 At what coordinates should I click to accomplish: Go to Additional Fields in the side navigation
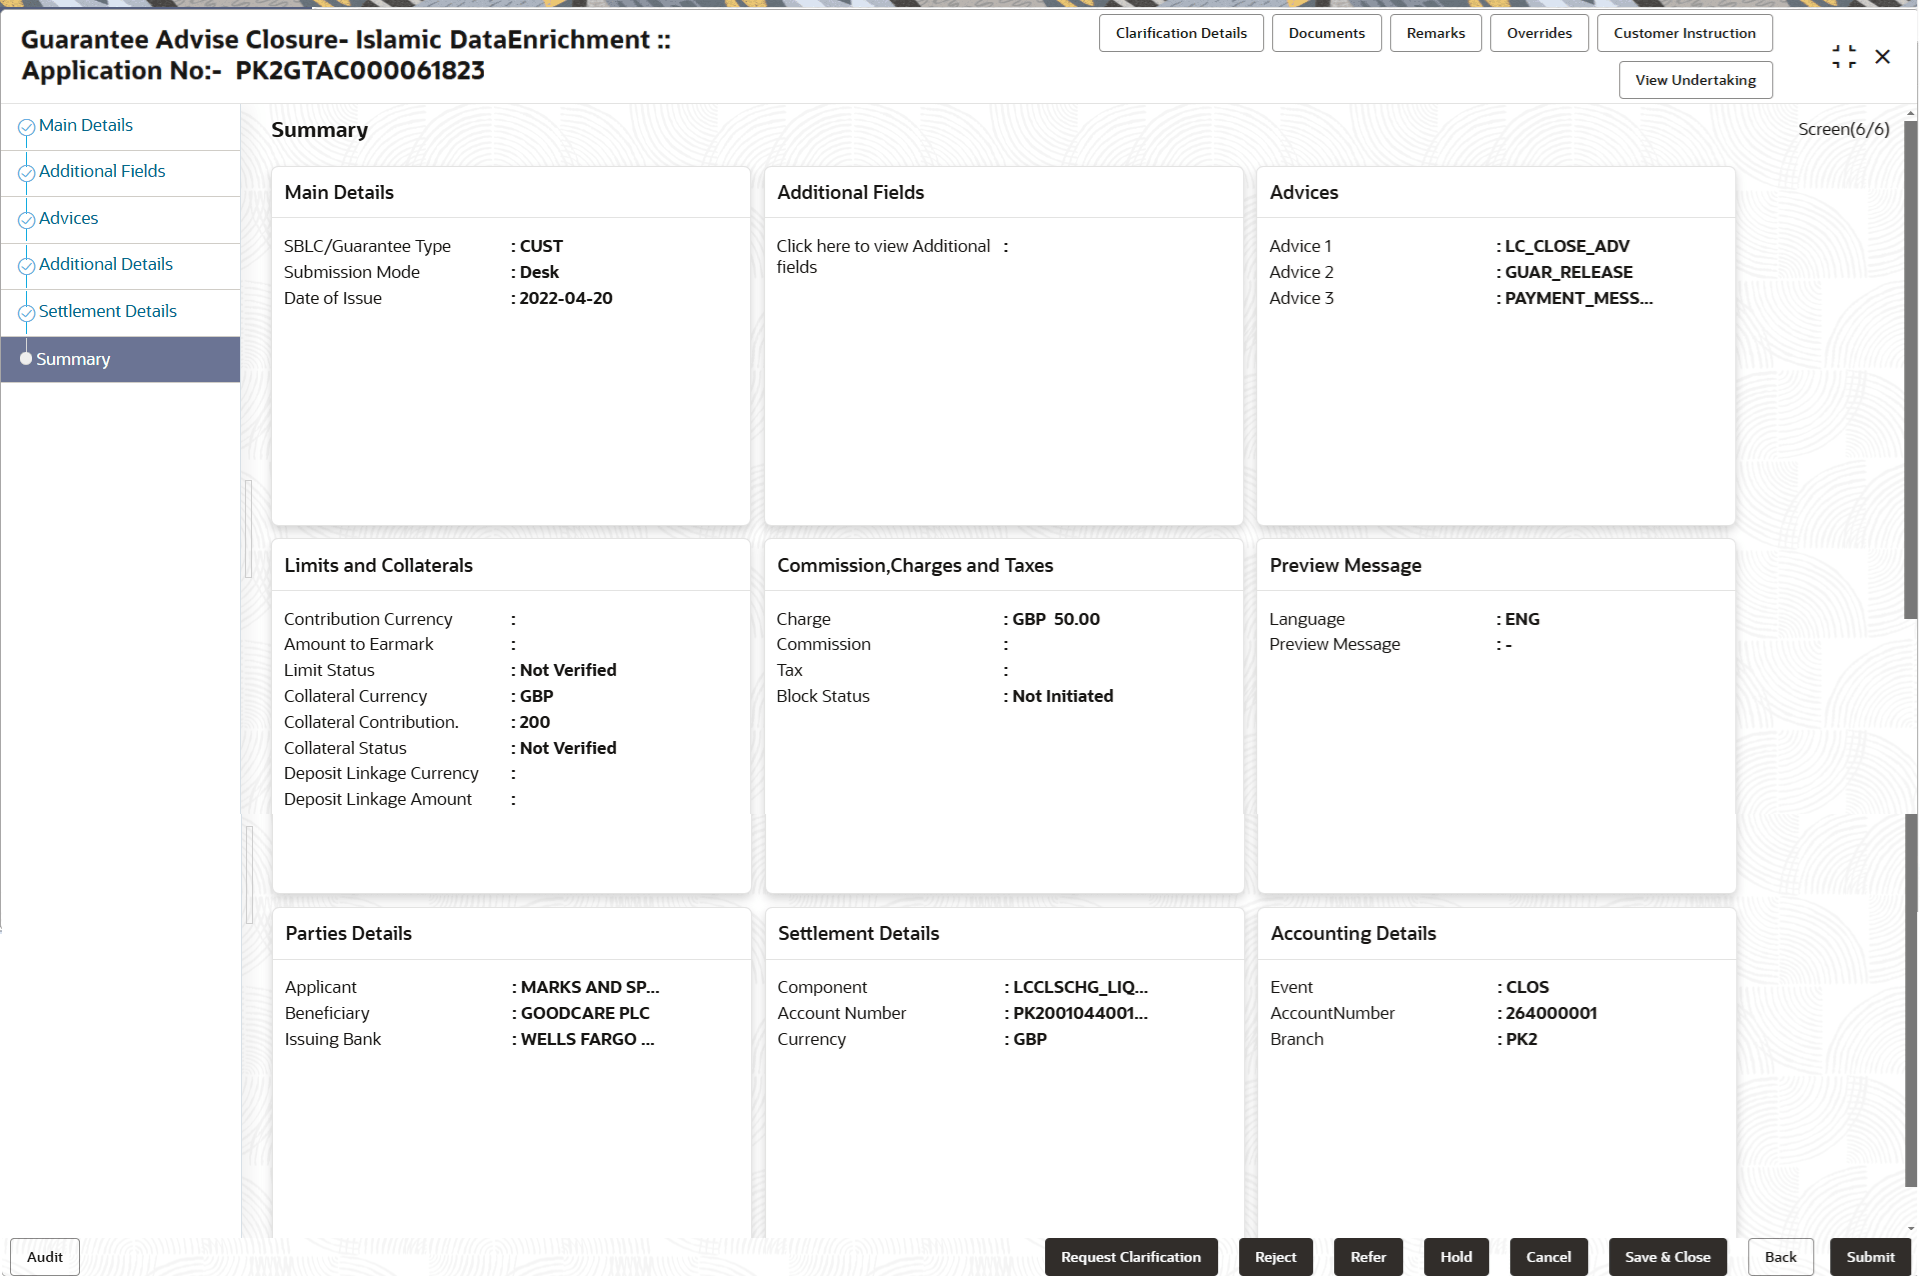(x=102, y=171)
